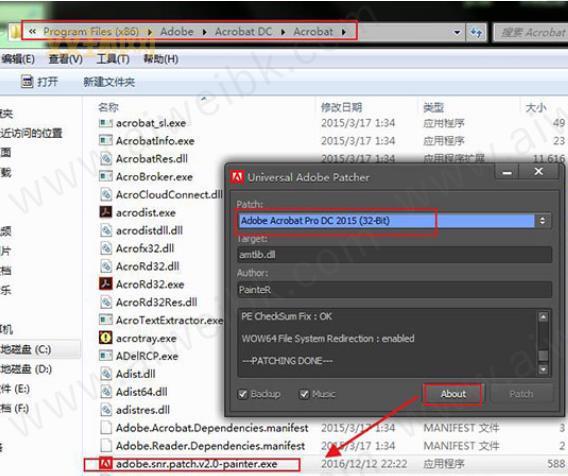
Task: Expand the arrow after Adobe in the path
Action: tap(205, 32)
